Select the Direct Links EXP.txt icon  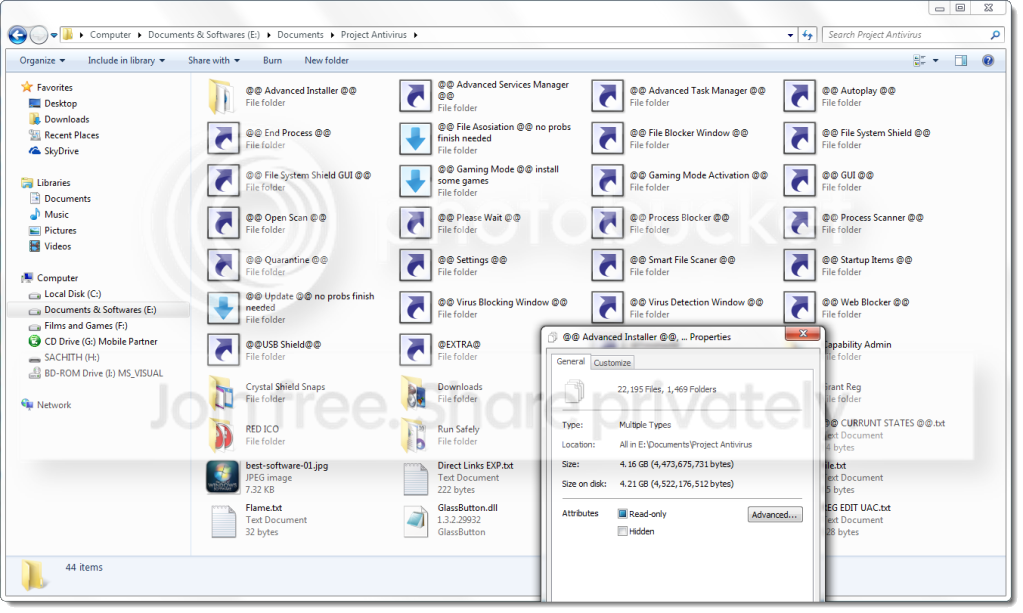[416, 478]
